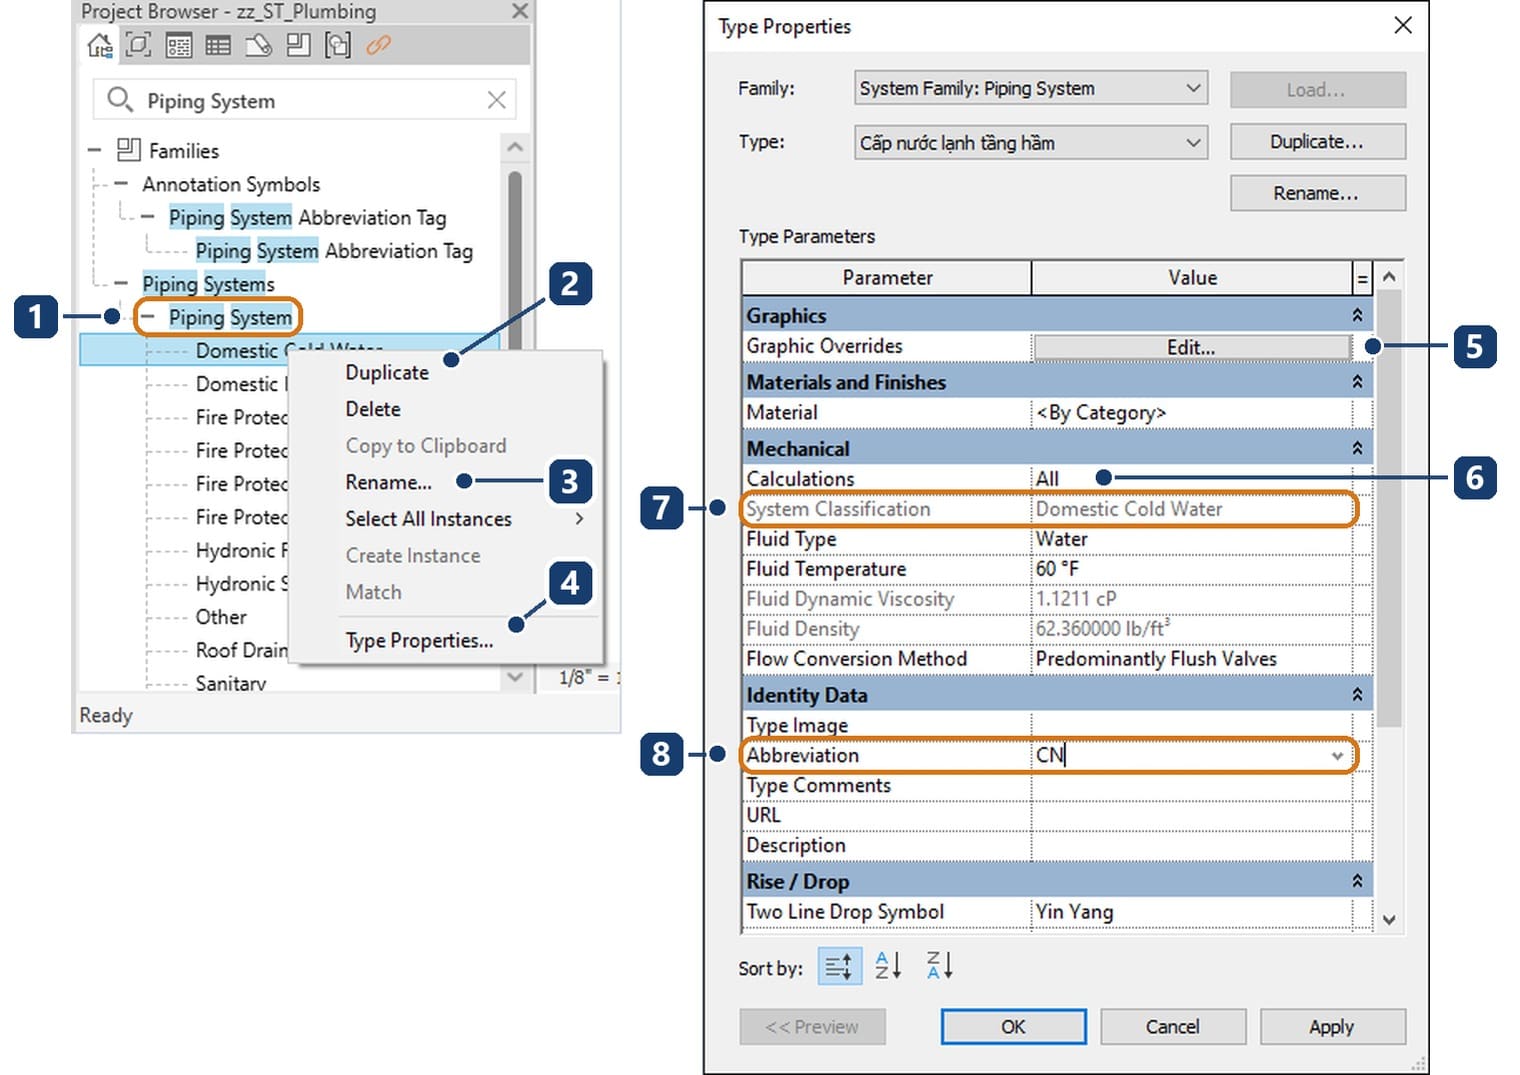
Task: Click the Predominantly Flush Valves value
Action: coord(1156,659)
